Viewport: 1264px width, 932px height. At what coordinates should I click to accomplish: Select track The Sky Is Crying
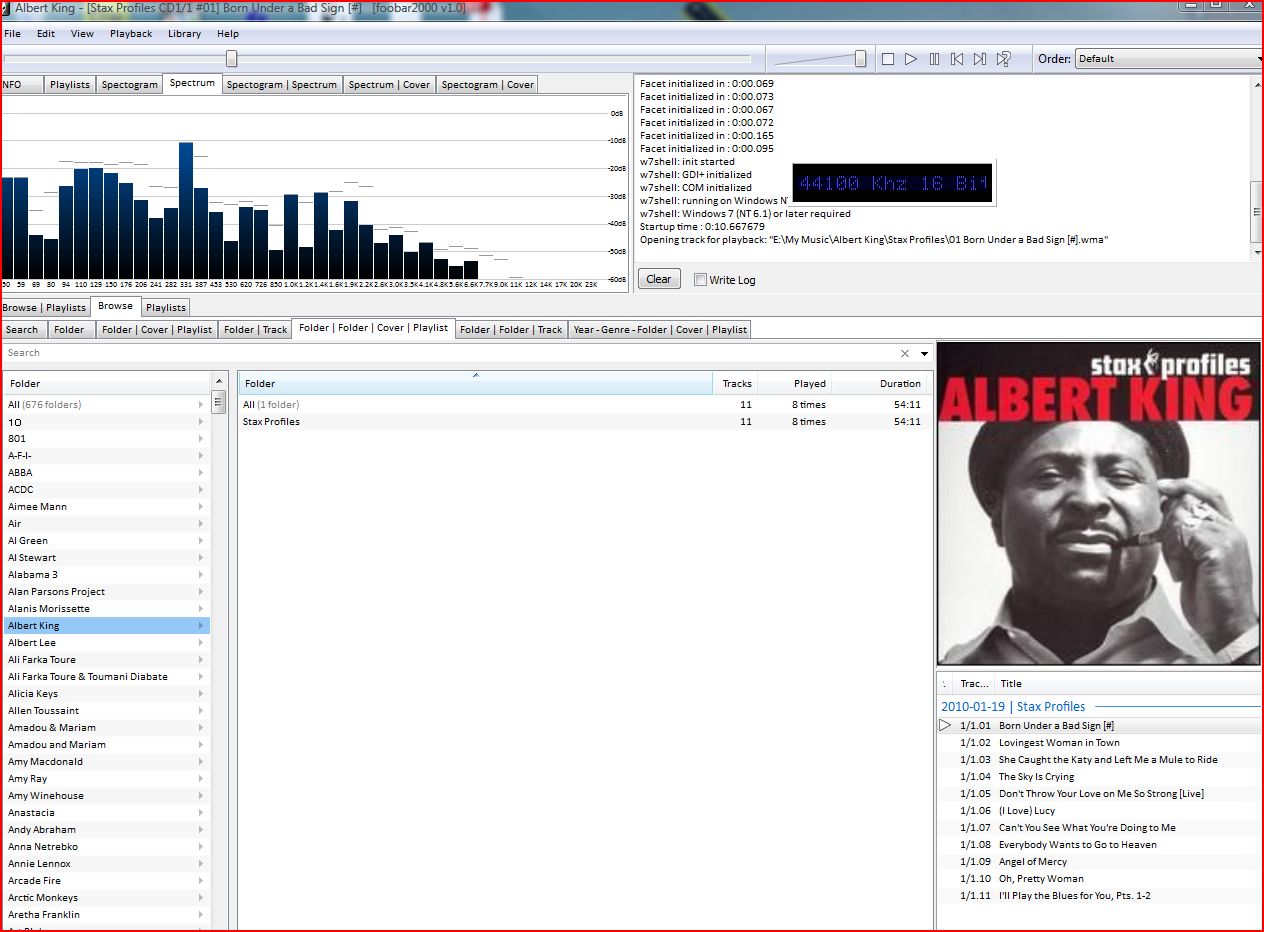(1099, 777)
